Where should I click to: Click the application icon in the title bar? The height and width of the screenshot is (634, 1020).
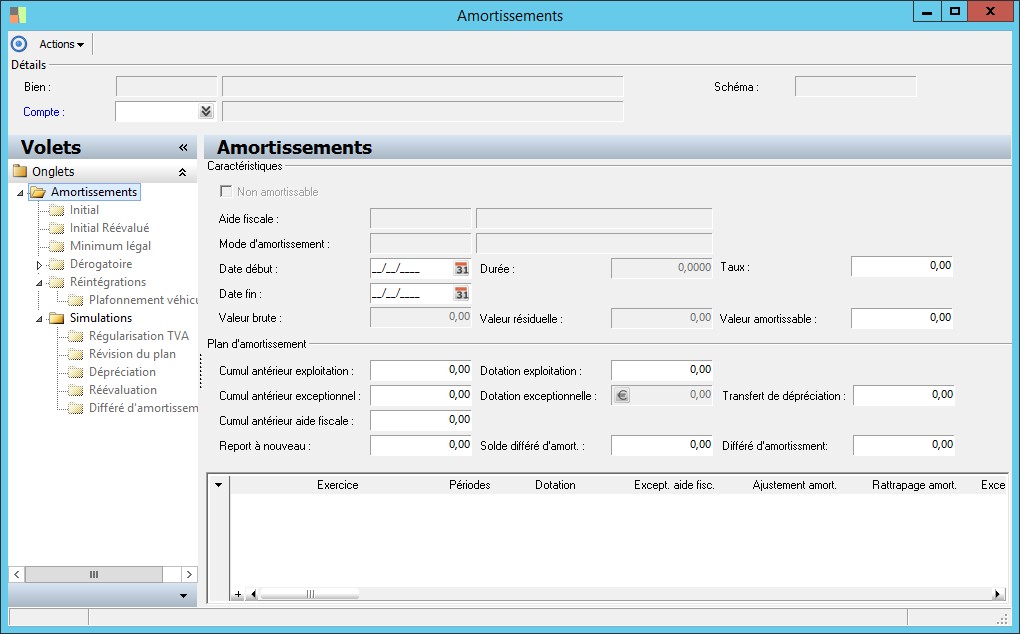pyautogui.click(x=18, y=15)
